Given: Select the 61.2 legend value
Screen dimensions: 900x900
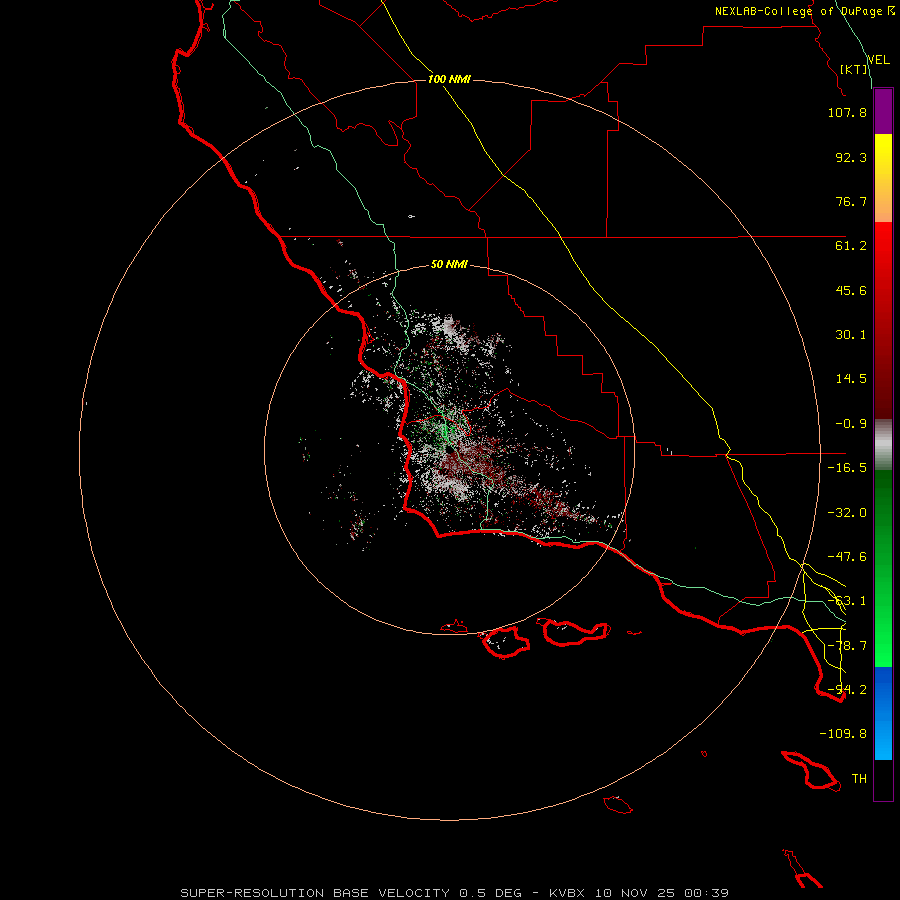Looking at the screenshot, I should point(851,246).
